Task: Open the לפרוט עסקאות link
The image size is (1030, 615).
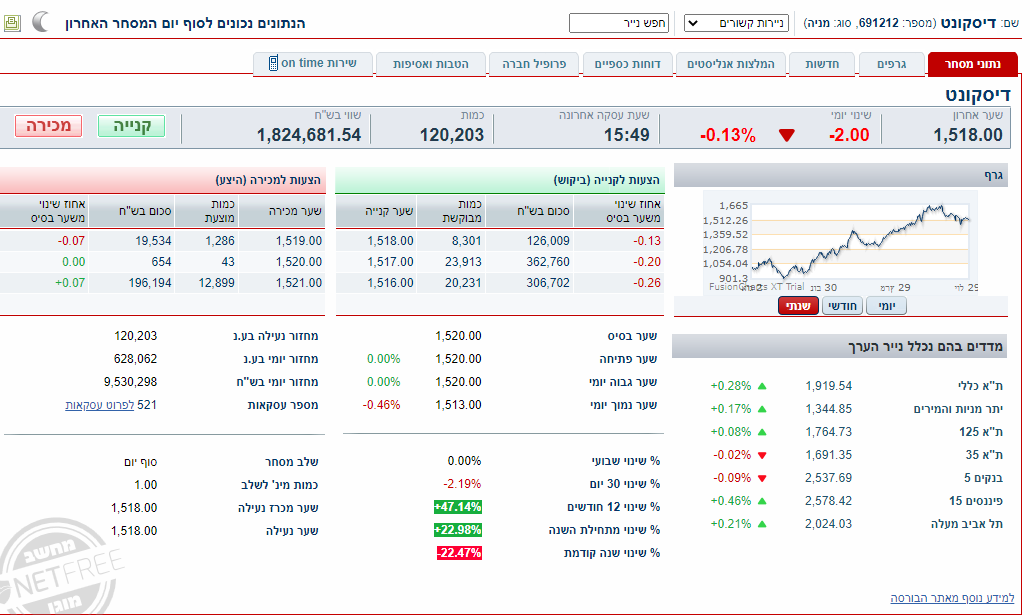Action: tap(100, 405)
